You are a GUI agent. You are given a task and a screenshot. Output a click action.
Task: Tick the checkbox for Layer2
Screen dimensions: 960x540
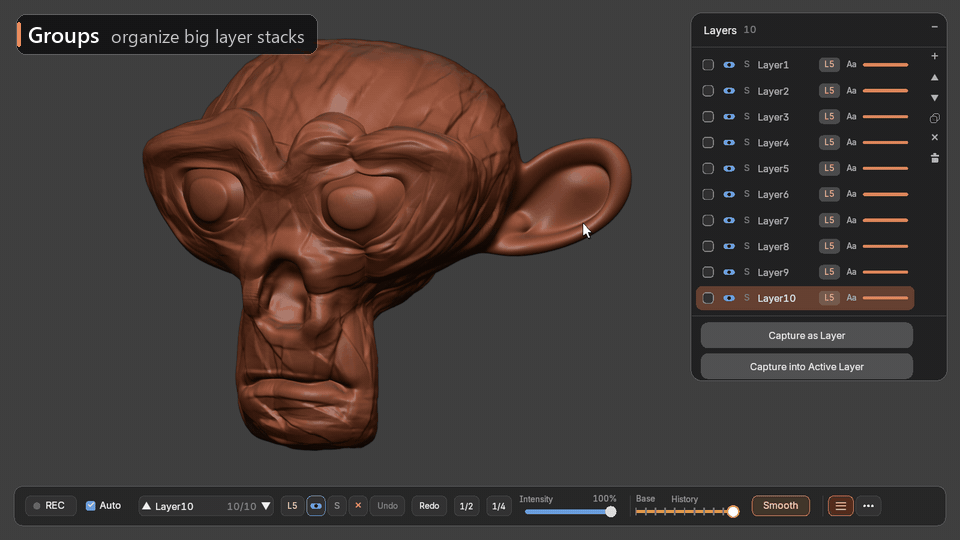tap(708, 91)
